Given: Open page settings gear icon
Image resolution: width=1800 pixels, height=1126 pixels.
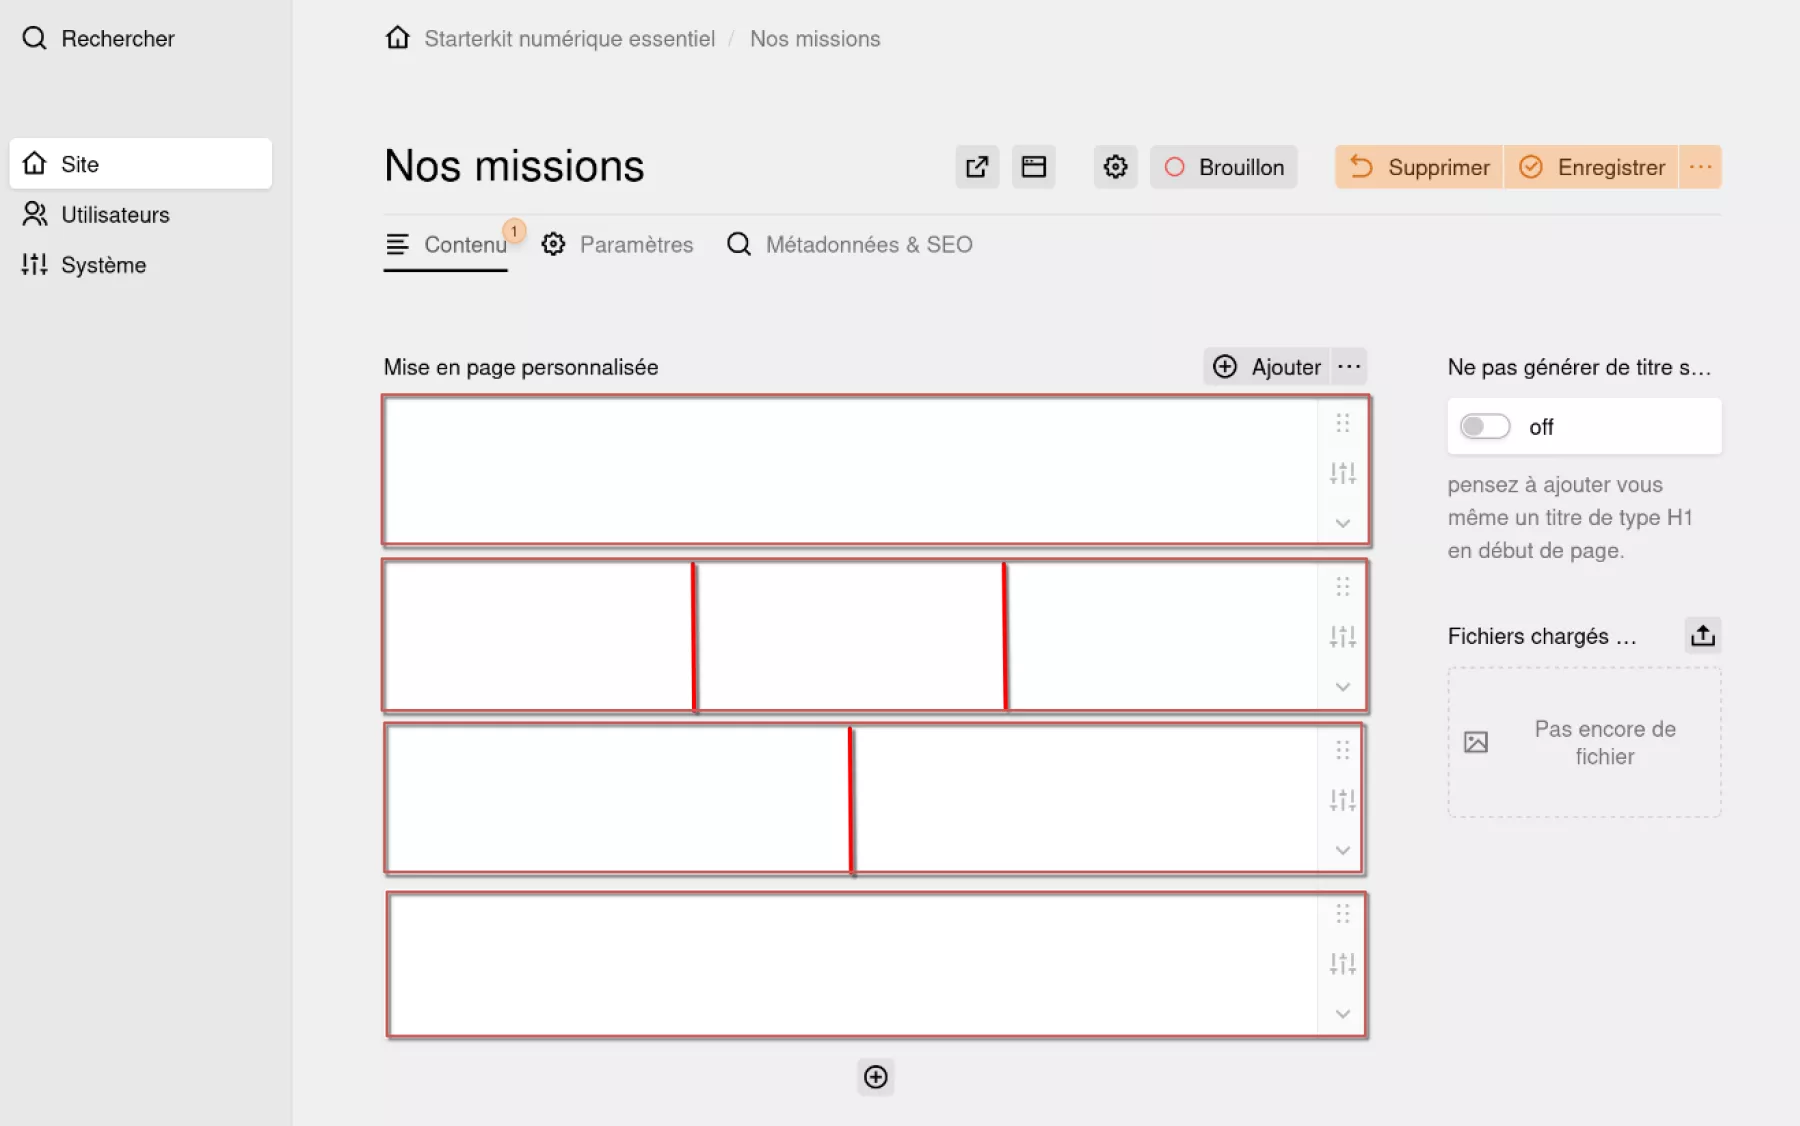Looking at the screenshot, I should click(x=1115, y=167).
